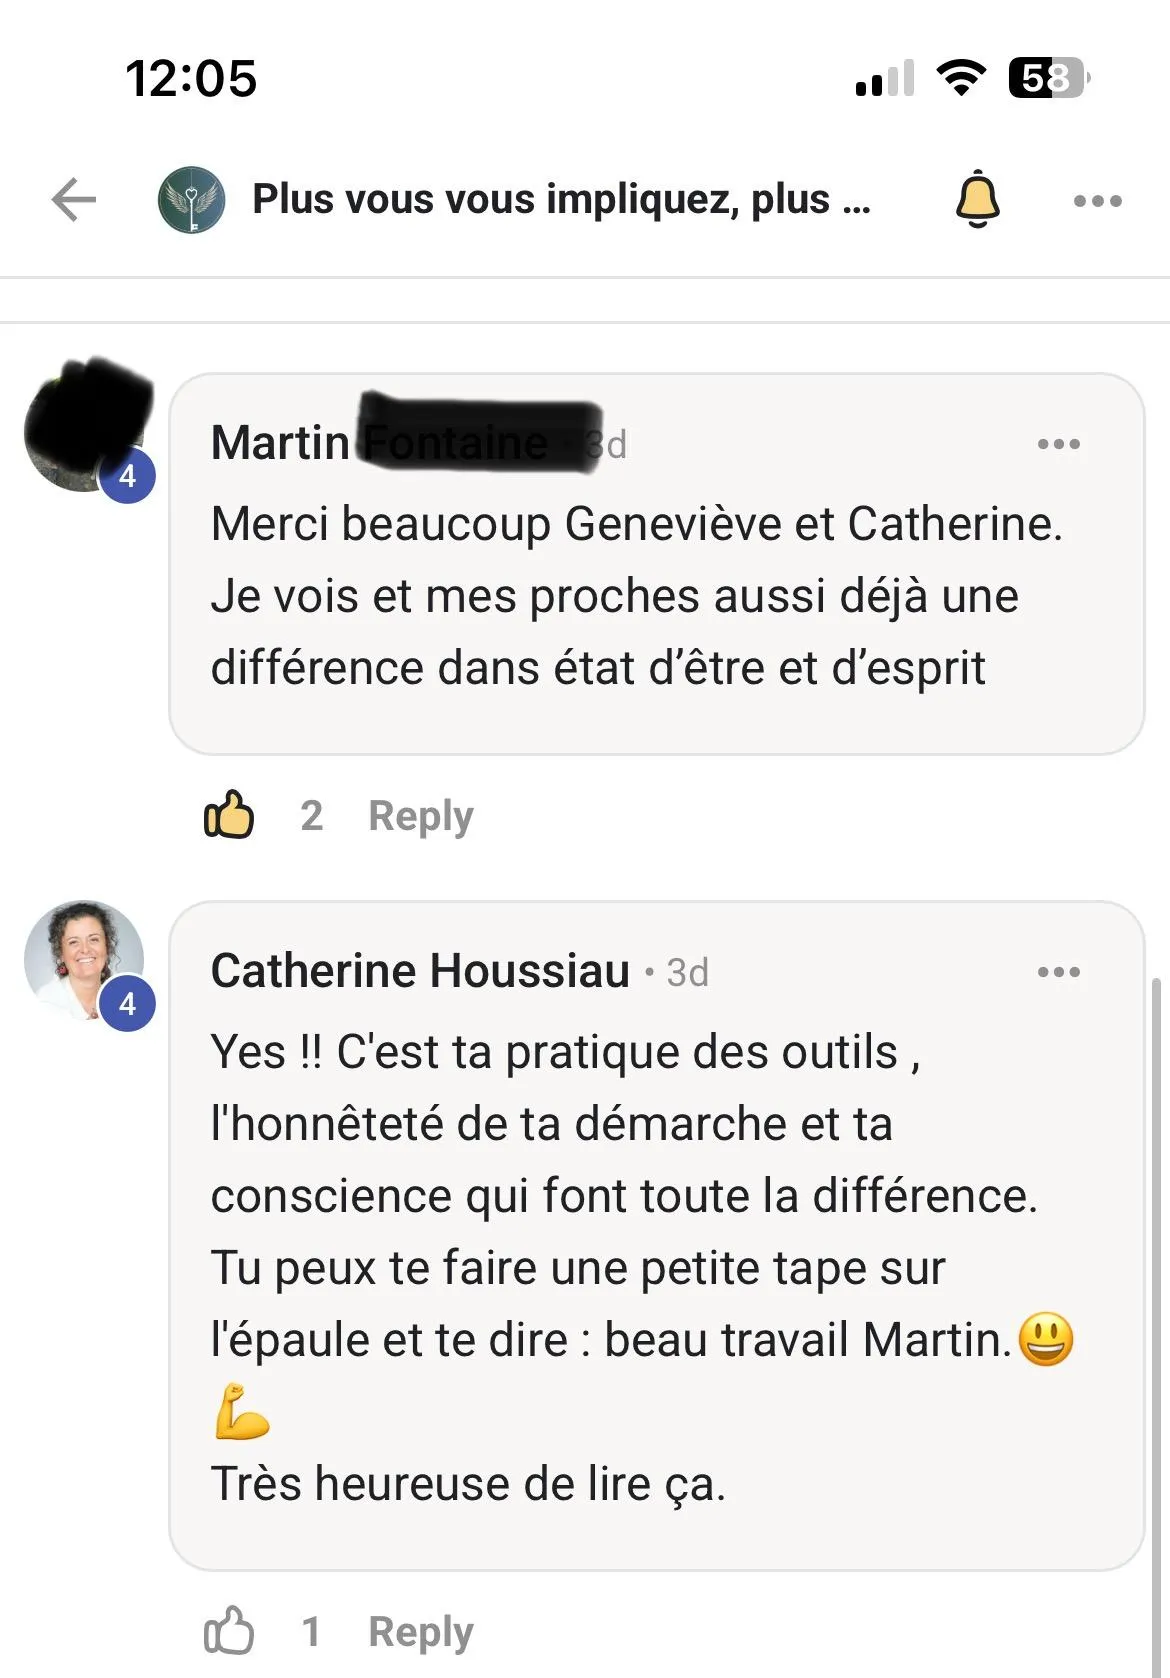The width and height of the screenshot is (1170, 1678).
Task: Open Catherine Houssiau's name link
Action: [420, 971]
